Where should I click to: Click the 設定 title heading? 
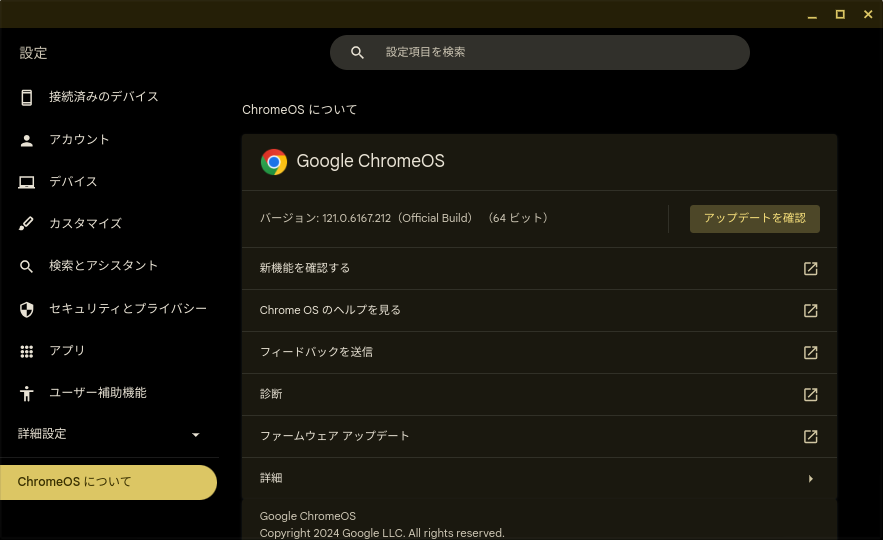click(x=33, y=53)
